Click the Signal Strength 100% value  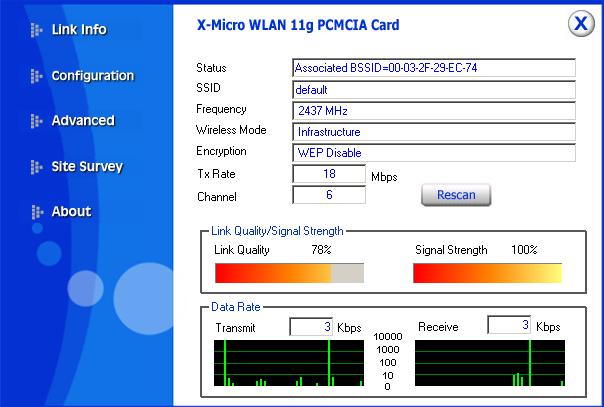click(x=524, y=250)
